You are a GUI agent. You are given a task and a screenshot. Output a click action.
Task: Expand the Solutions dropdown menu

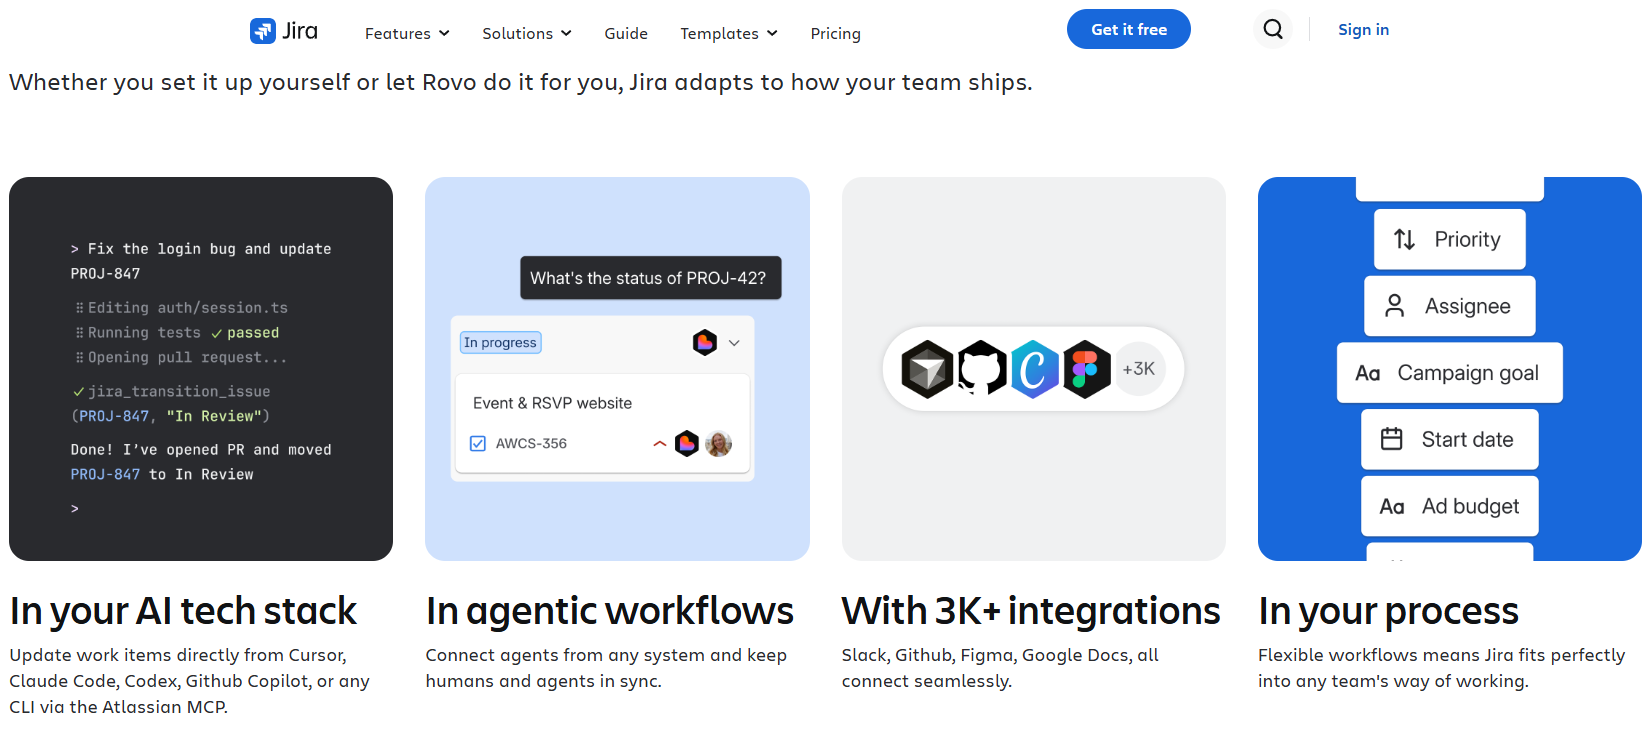coord(527,33)
